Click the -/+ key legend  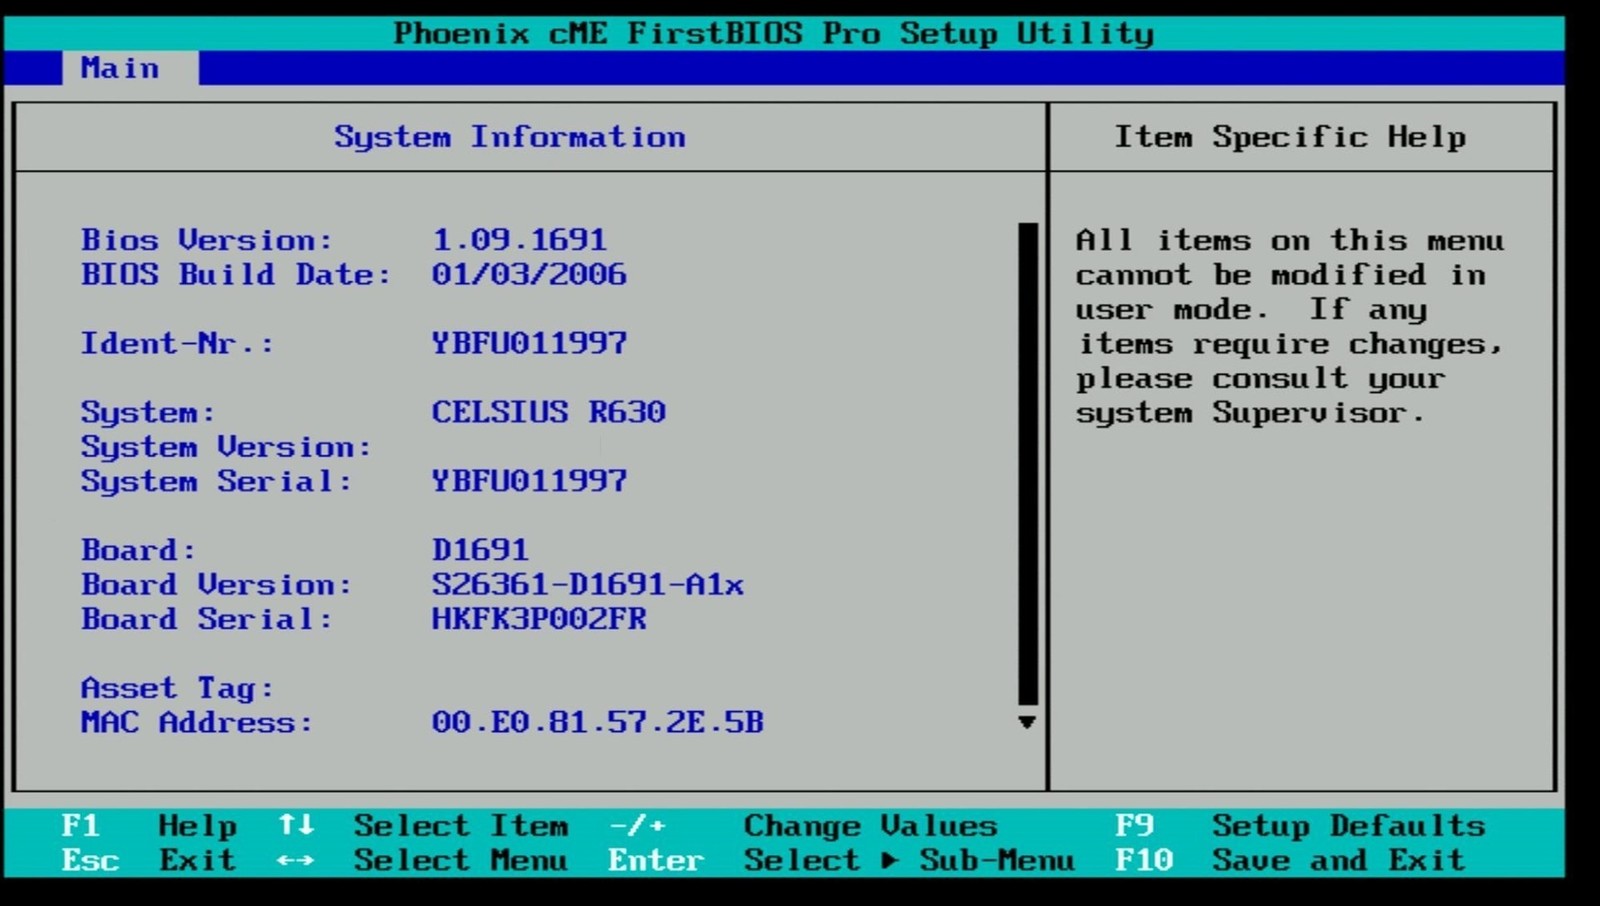click(637, 826)
